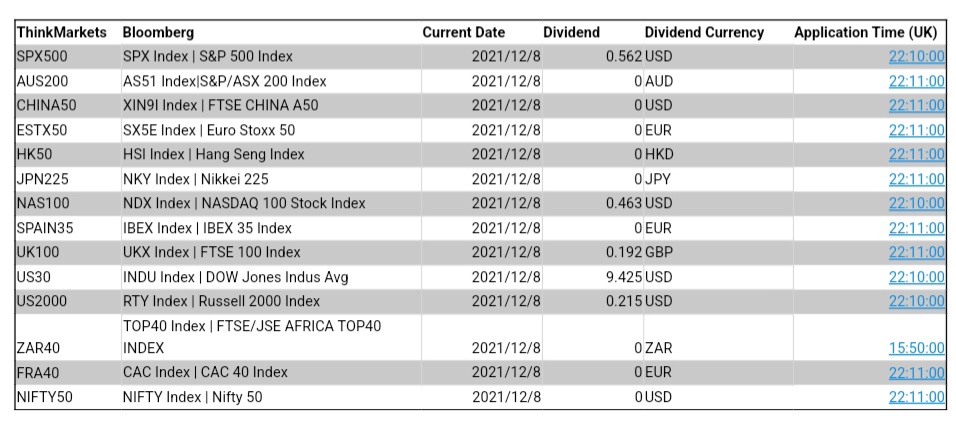Select the HK50 row time link

coord(916,155)
